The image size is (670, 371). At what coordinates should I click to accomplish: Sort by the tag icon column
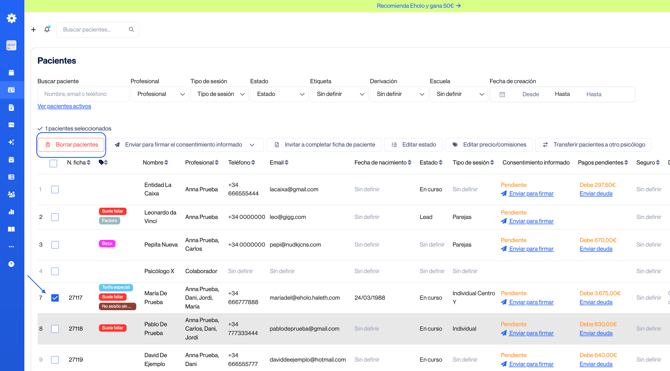103,162
